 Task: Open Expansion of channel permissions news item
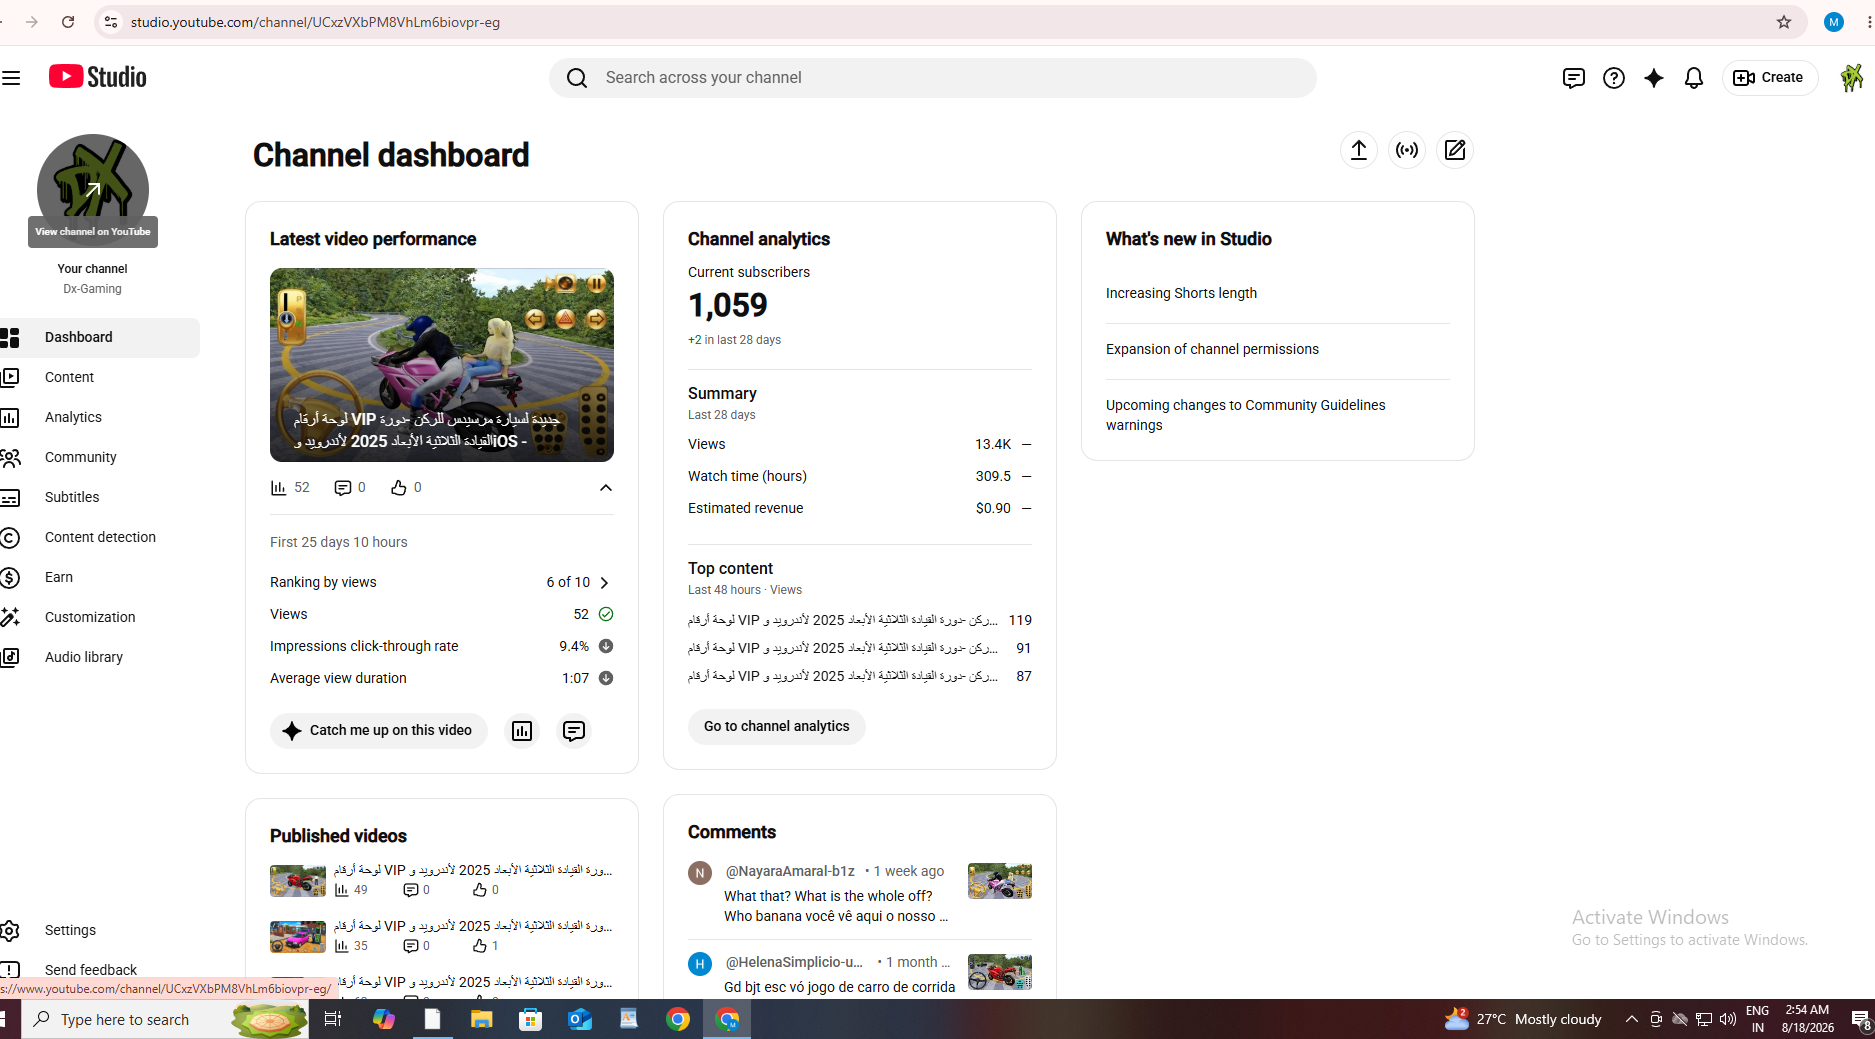click(x=1212, y=349)
